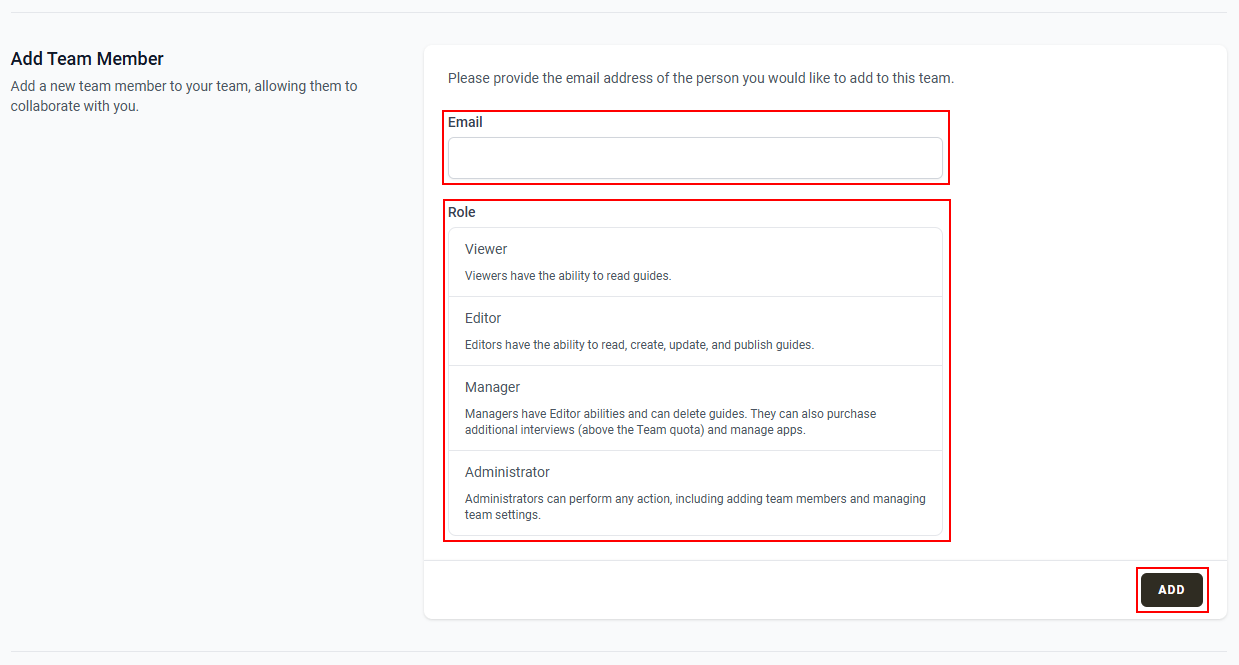
Task: Click the ADD button
Action: pyautogui.click(x=1171, y=590)
